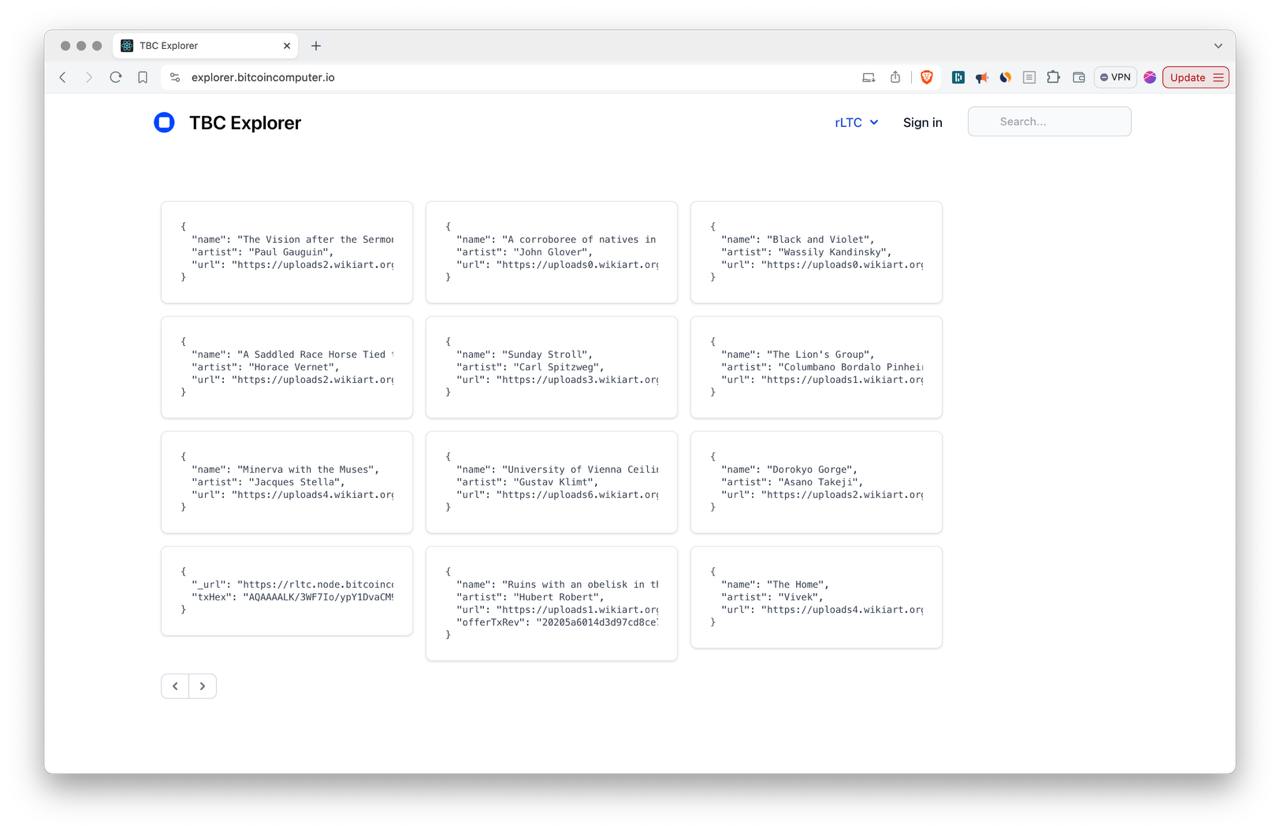Viewport: 1280px width, 832px height.
Task: Go to previous page with left chevron button
Action: coord(175,685)
